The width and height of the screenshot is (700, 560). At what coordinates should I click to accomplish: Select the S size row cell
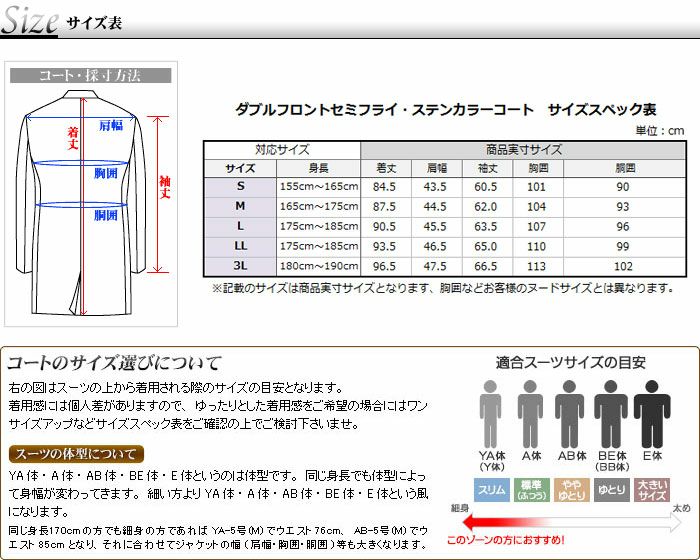pos(240,186)
